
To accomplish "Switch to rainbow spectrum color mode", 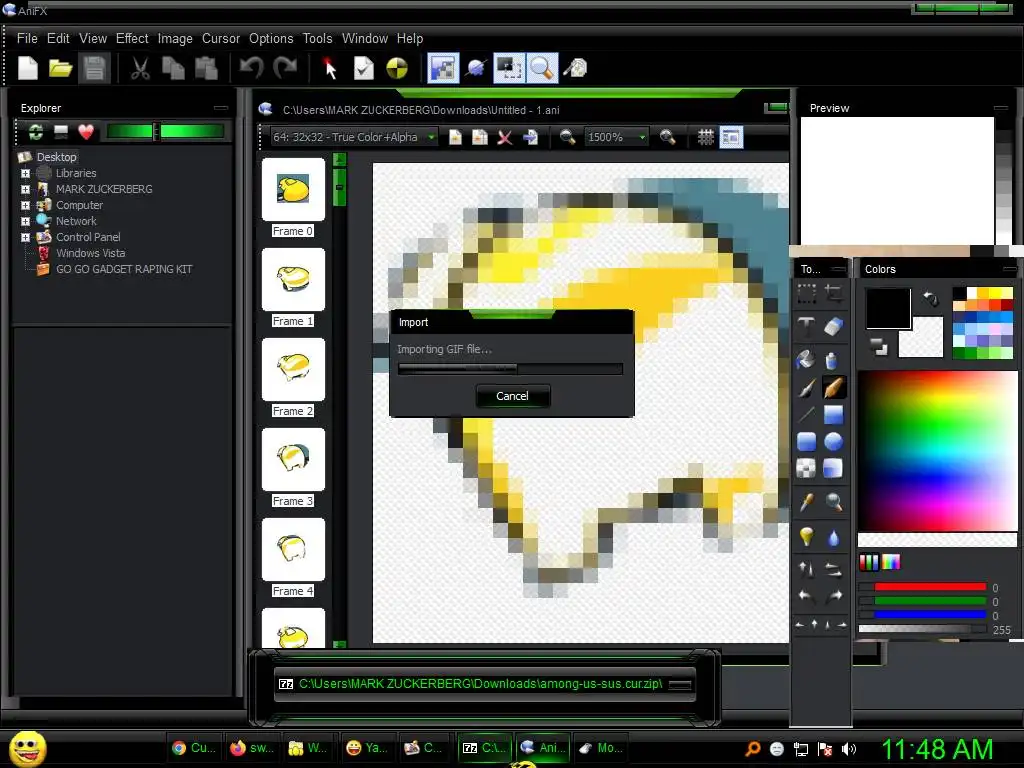I will (x=891, y=562).
